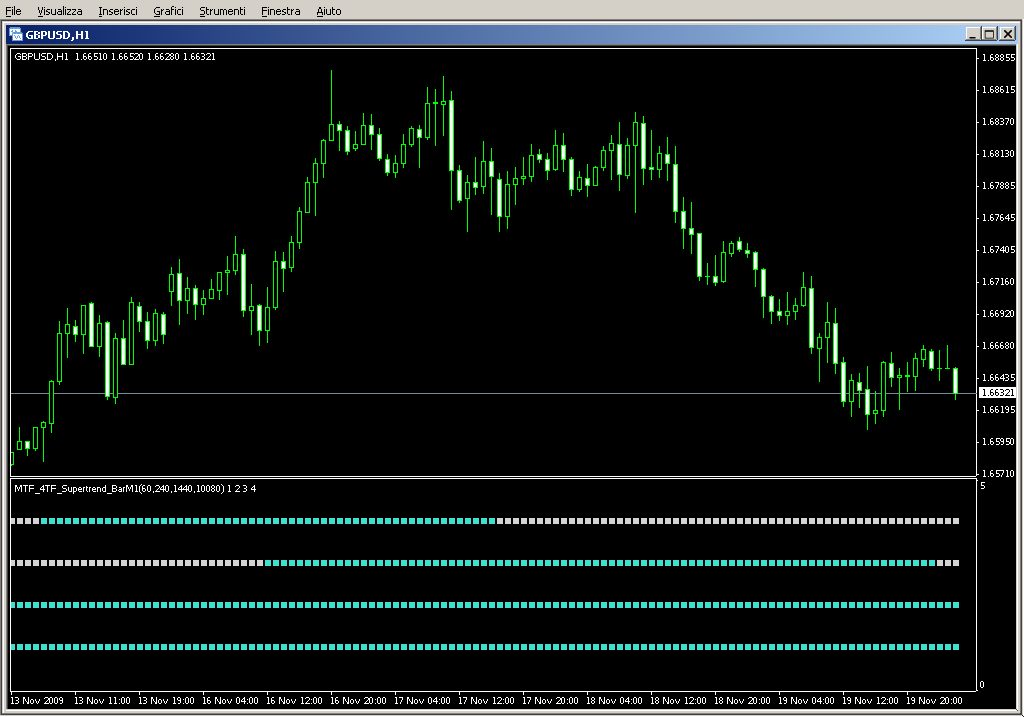
Task: Click the 17 Nov 04:00 time label
Action: click(x=422, y=701)
